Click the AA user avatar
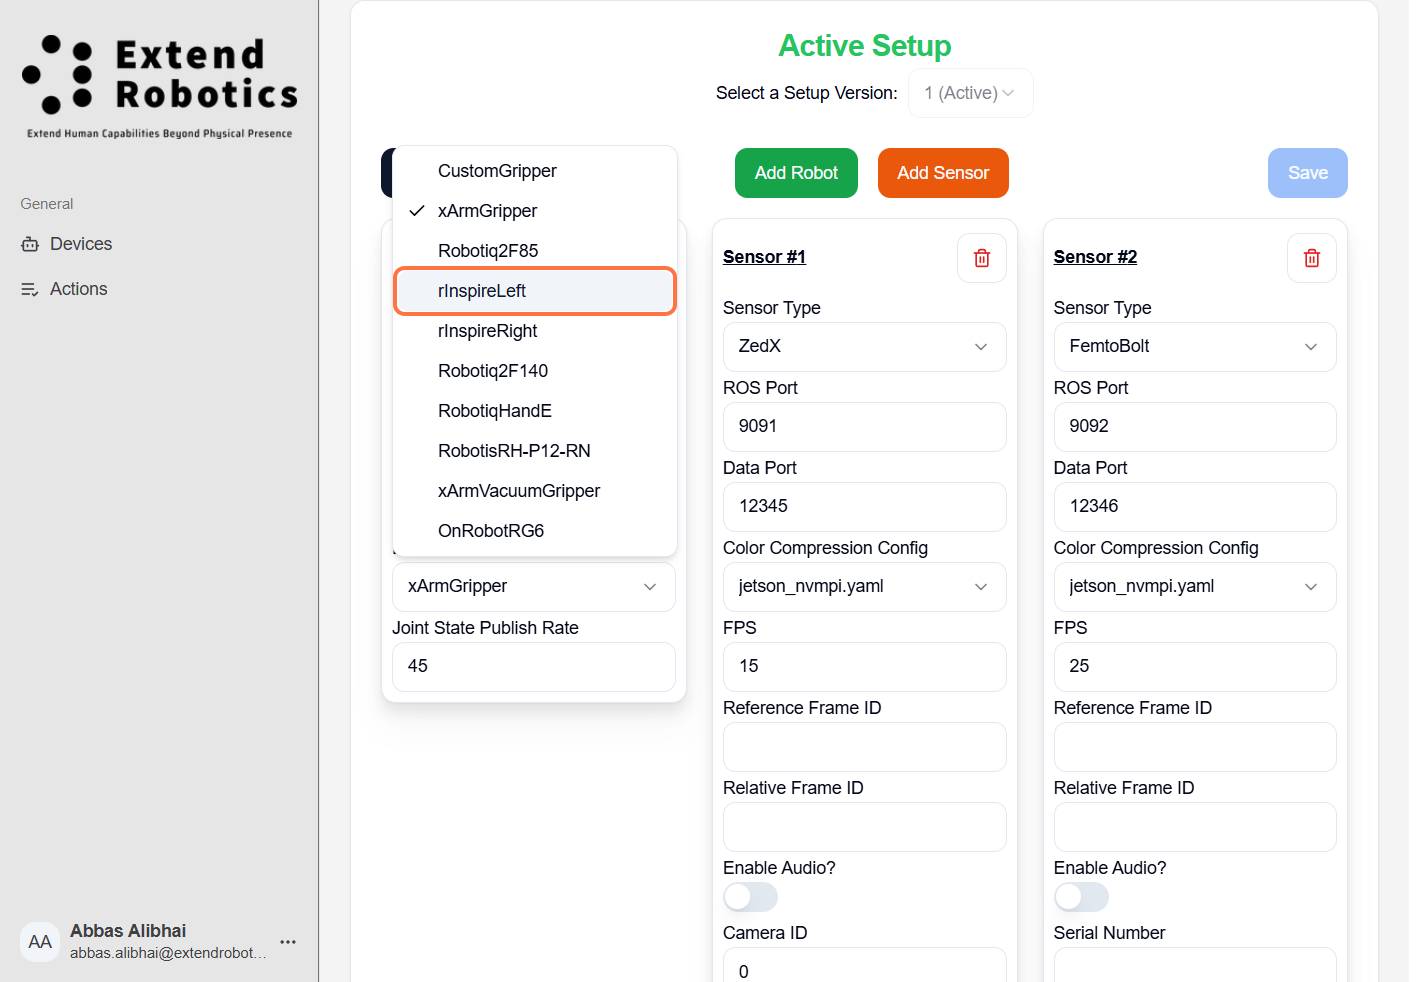This screenshot has height=982, width=1428. [x=40, y=942]
